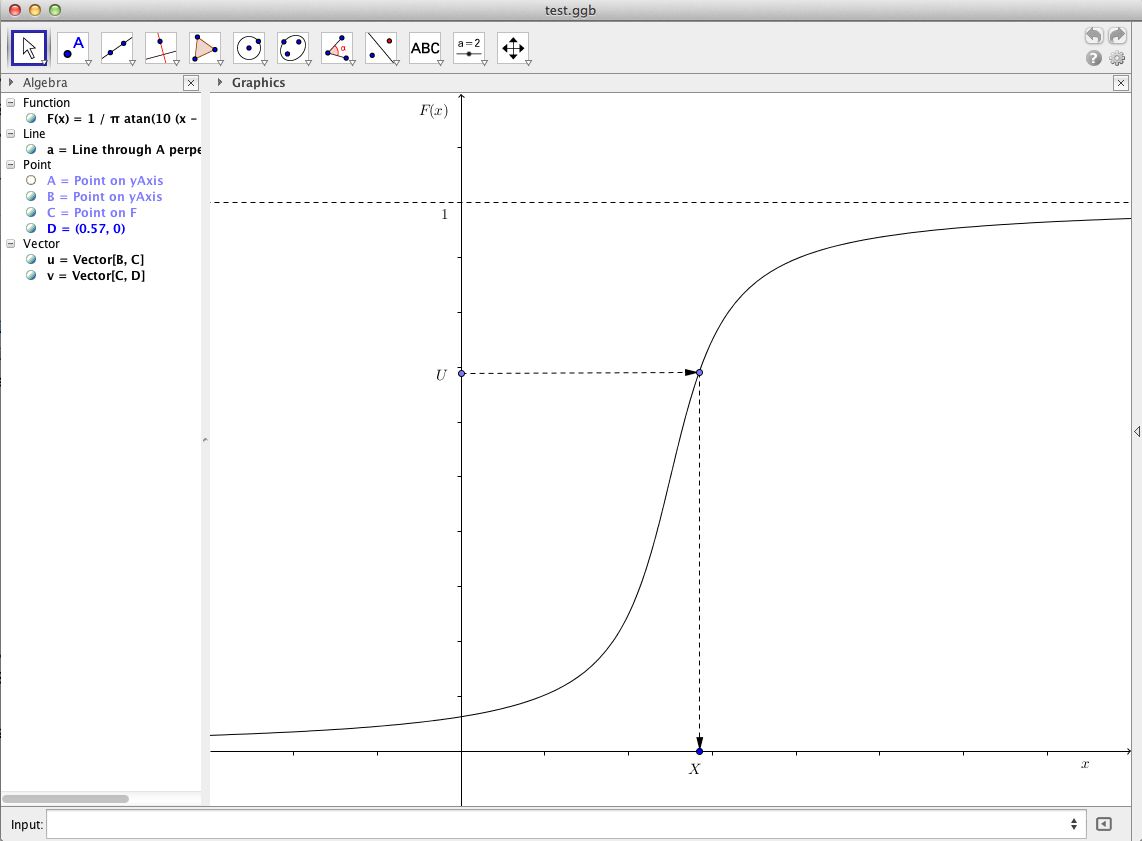Screen dimensions: 1142x841
Task: Select the Reflect about Line tool
Action: pyautogui.click(x=381, y=48)
